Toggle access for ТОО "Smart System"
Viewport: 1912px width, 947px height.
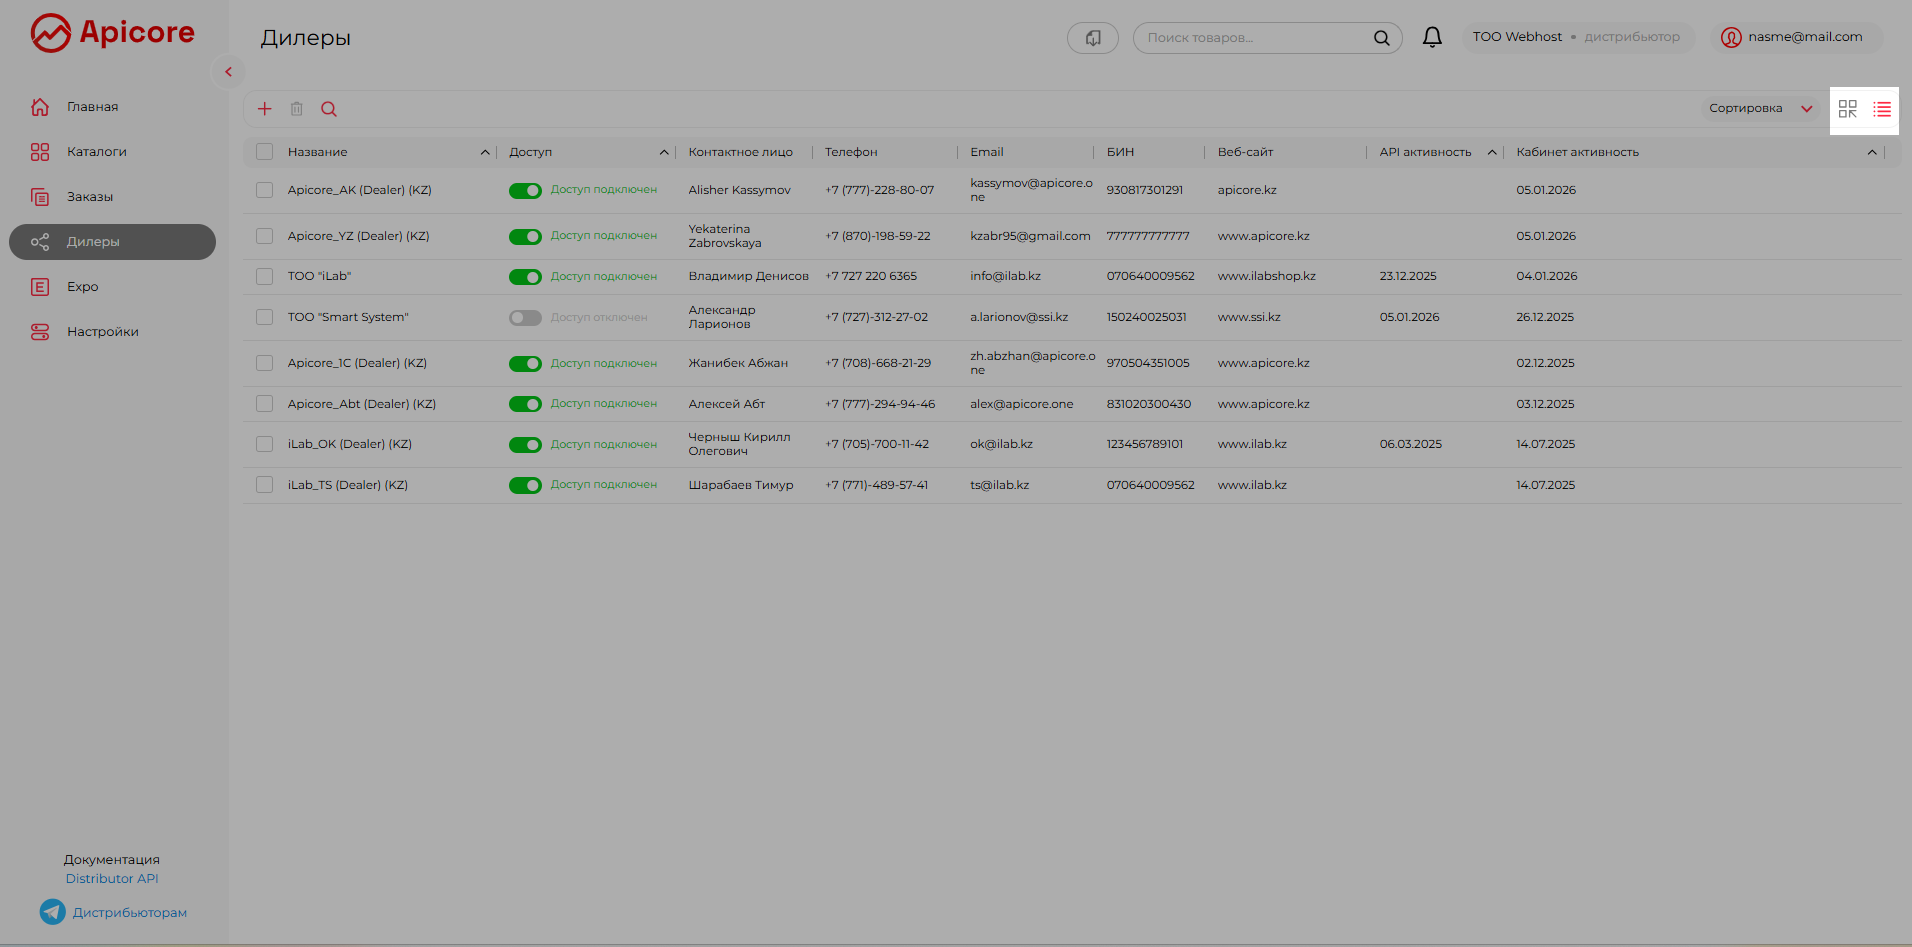[525, 318]
